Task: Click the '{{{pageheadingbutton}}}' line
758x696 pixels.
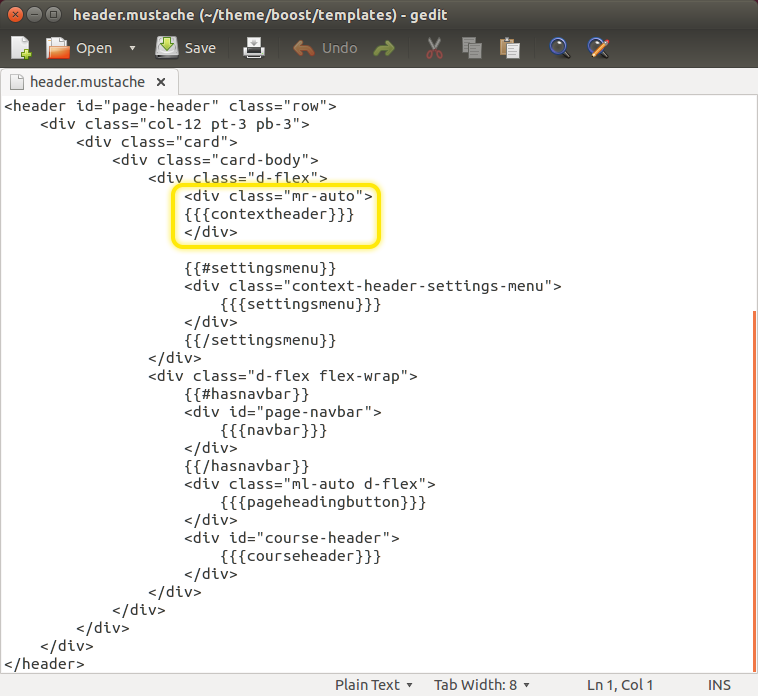Action: [x=323, y=502]
